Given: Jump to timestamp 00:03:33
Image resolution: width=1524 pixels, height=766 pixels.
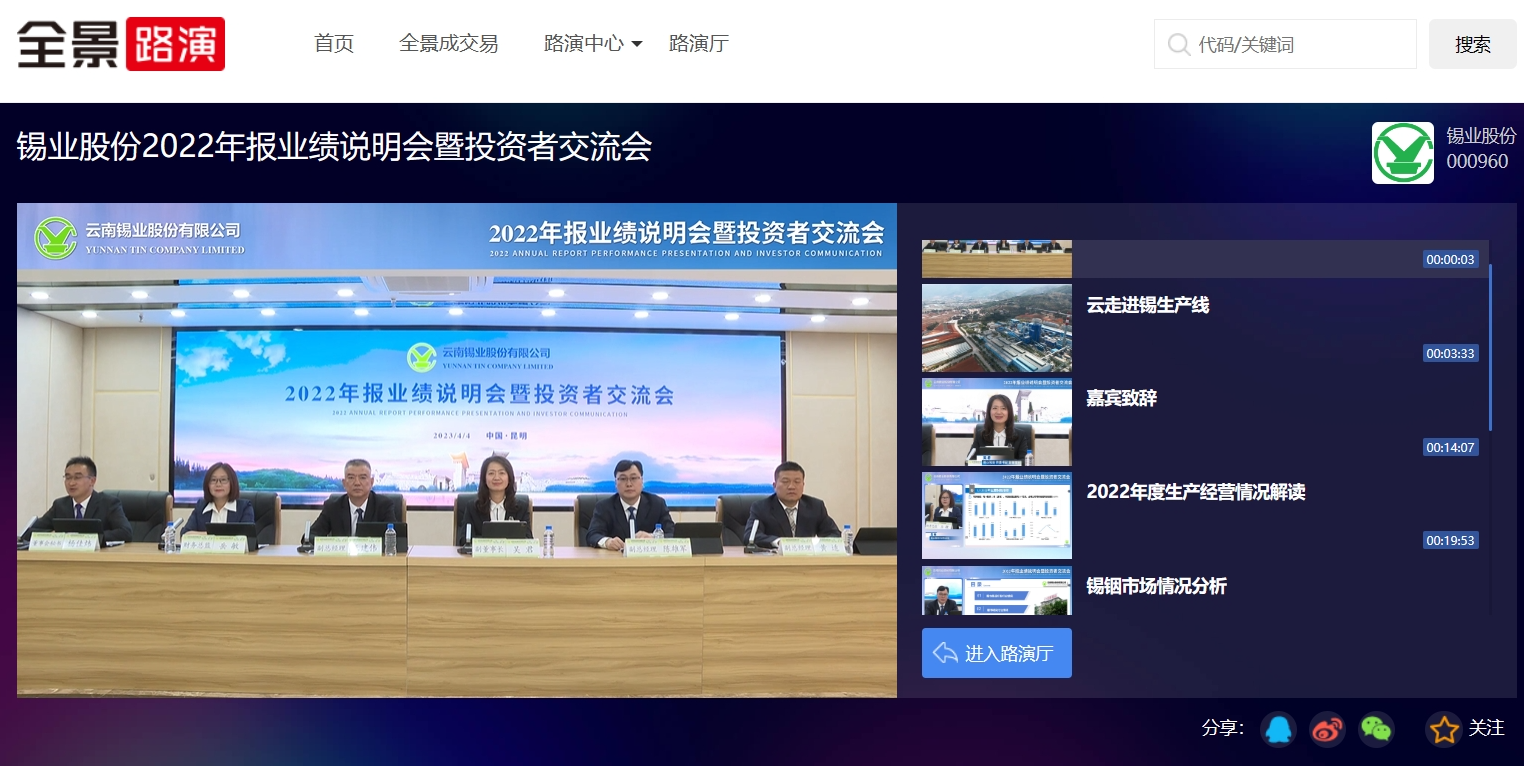Looking at the screenshot, I should [1451, 353].
